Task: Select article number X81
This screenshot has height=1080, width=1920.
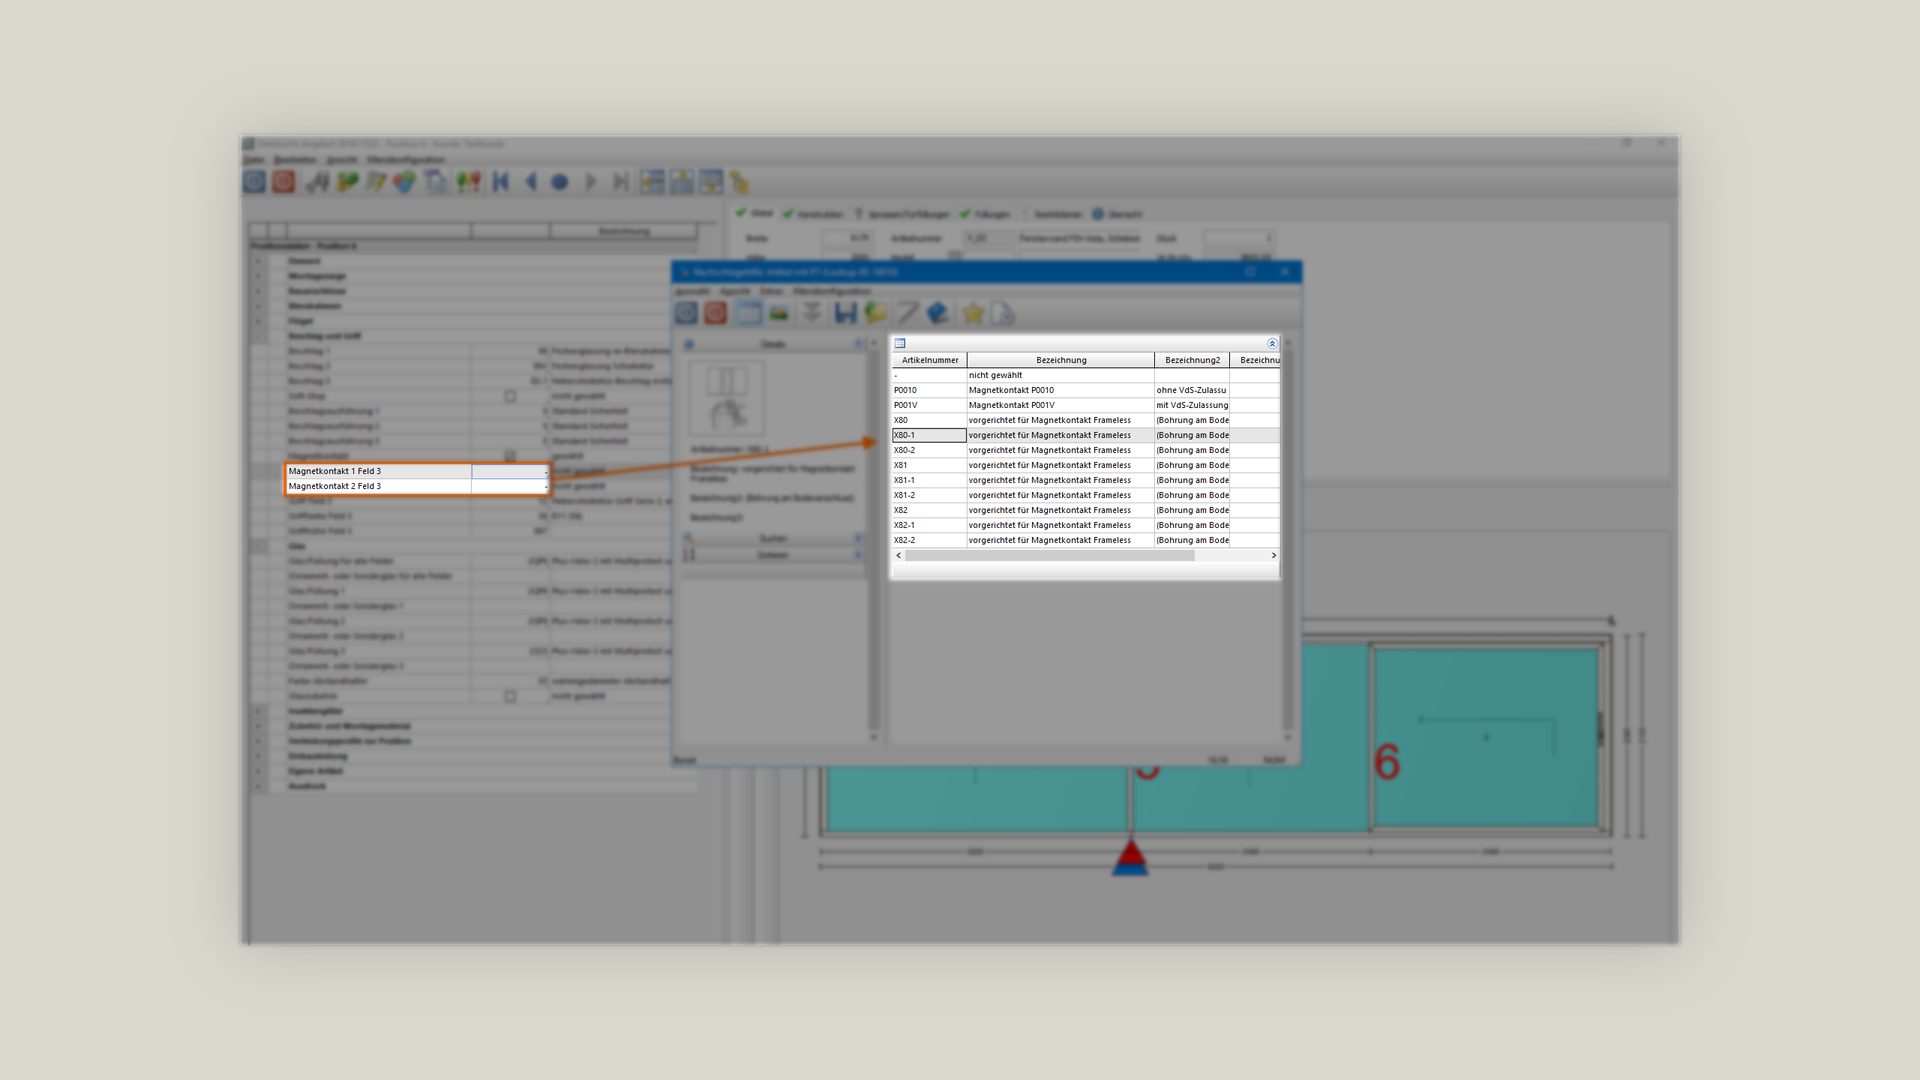Action: coord(929,465)
